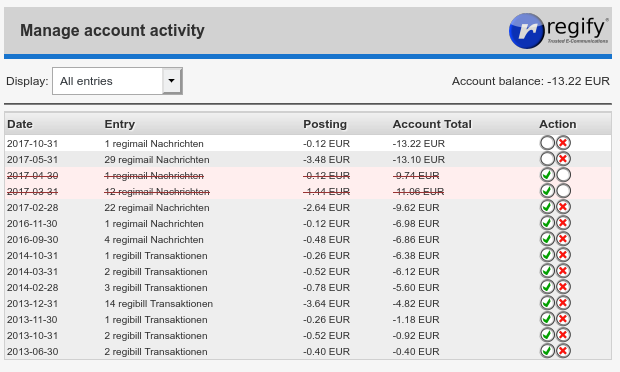The height and width of the screenshot is (372, 620).
Task: Click the Date column header
Action: click(x=20, y=124)
